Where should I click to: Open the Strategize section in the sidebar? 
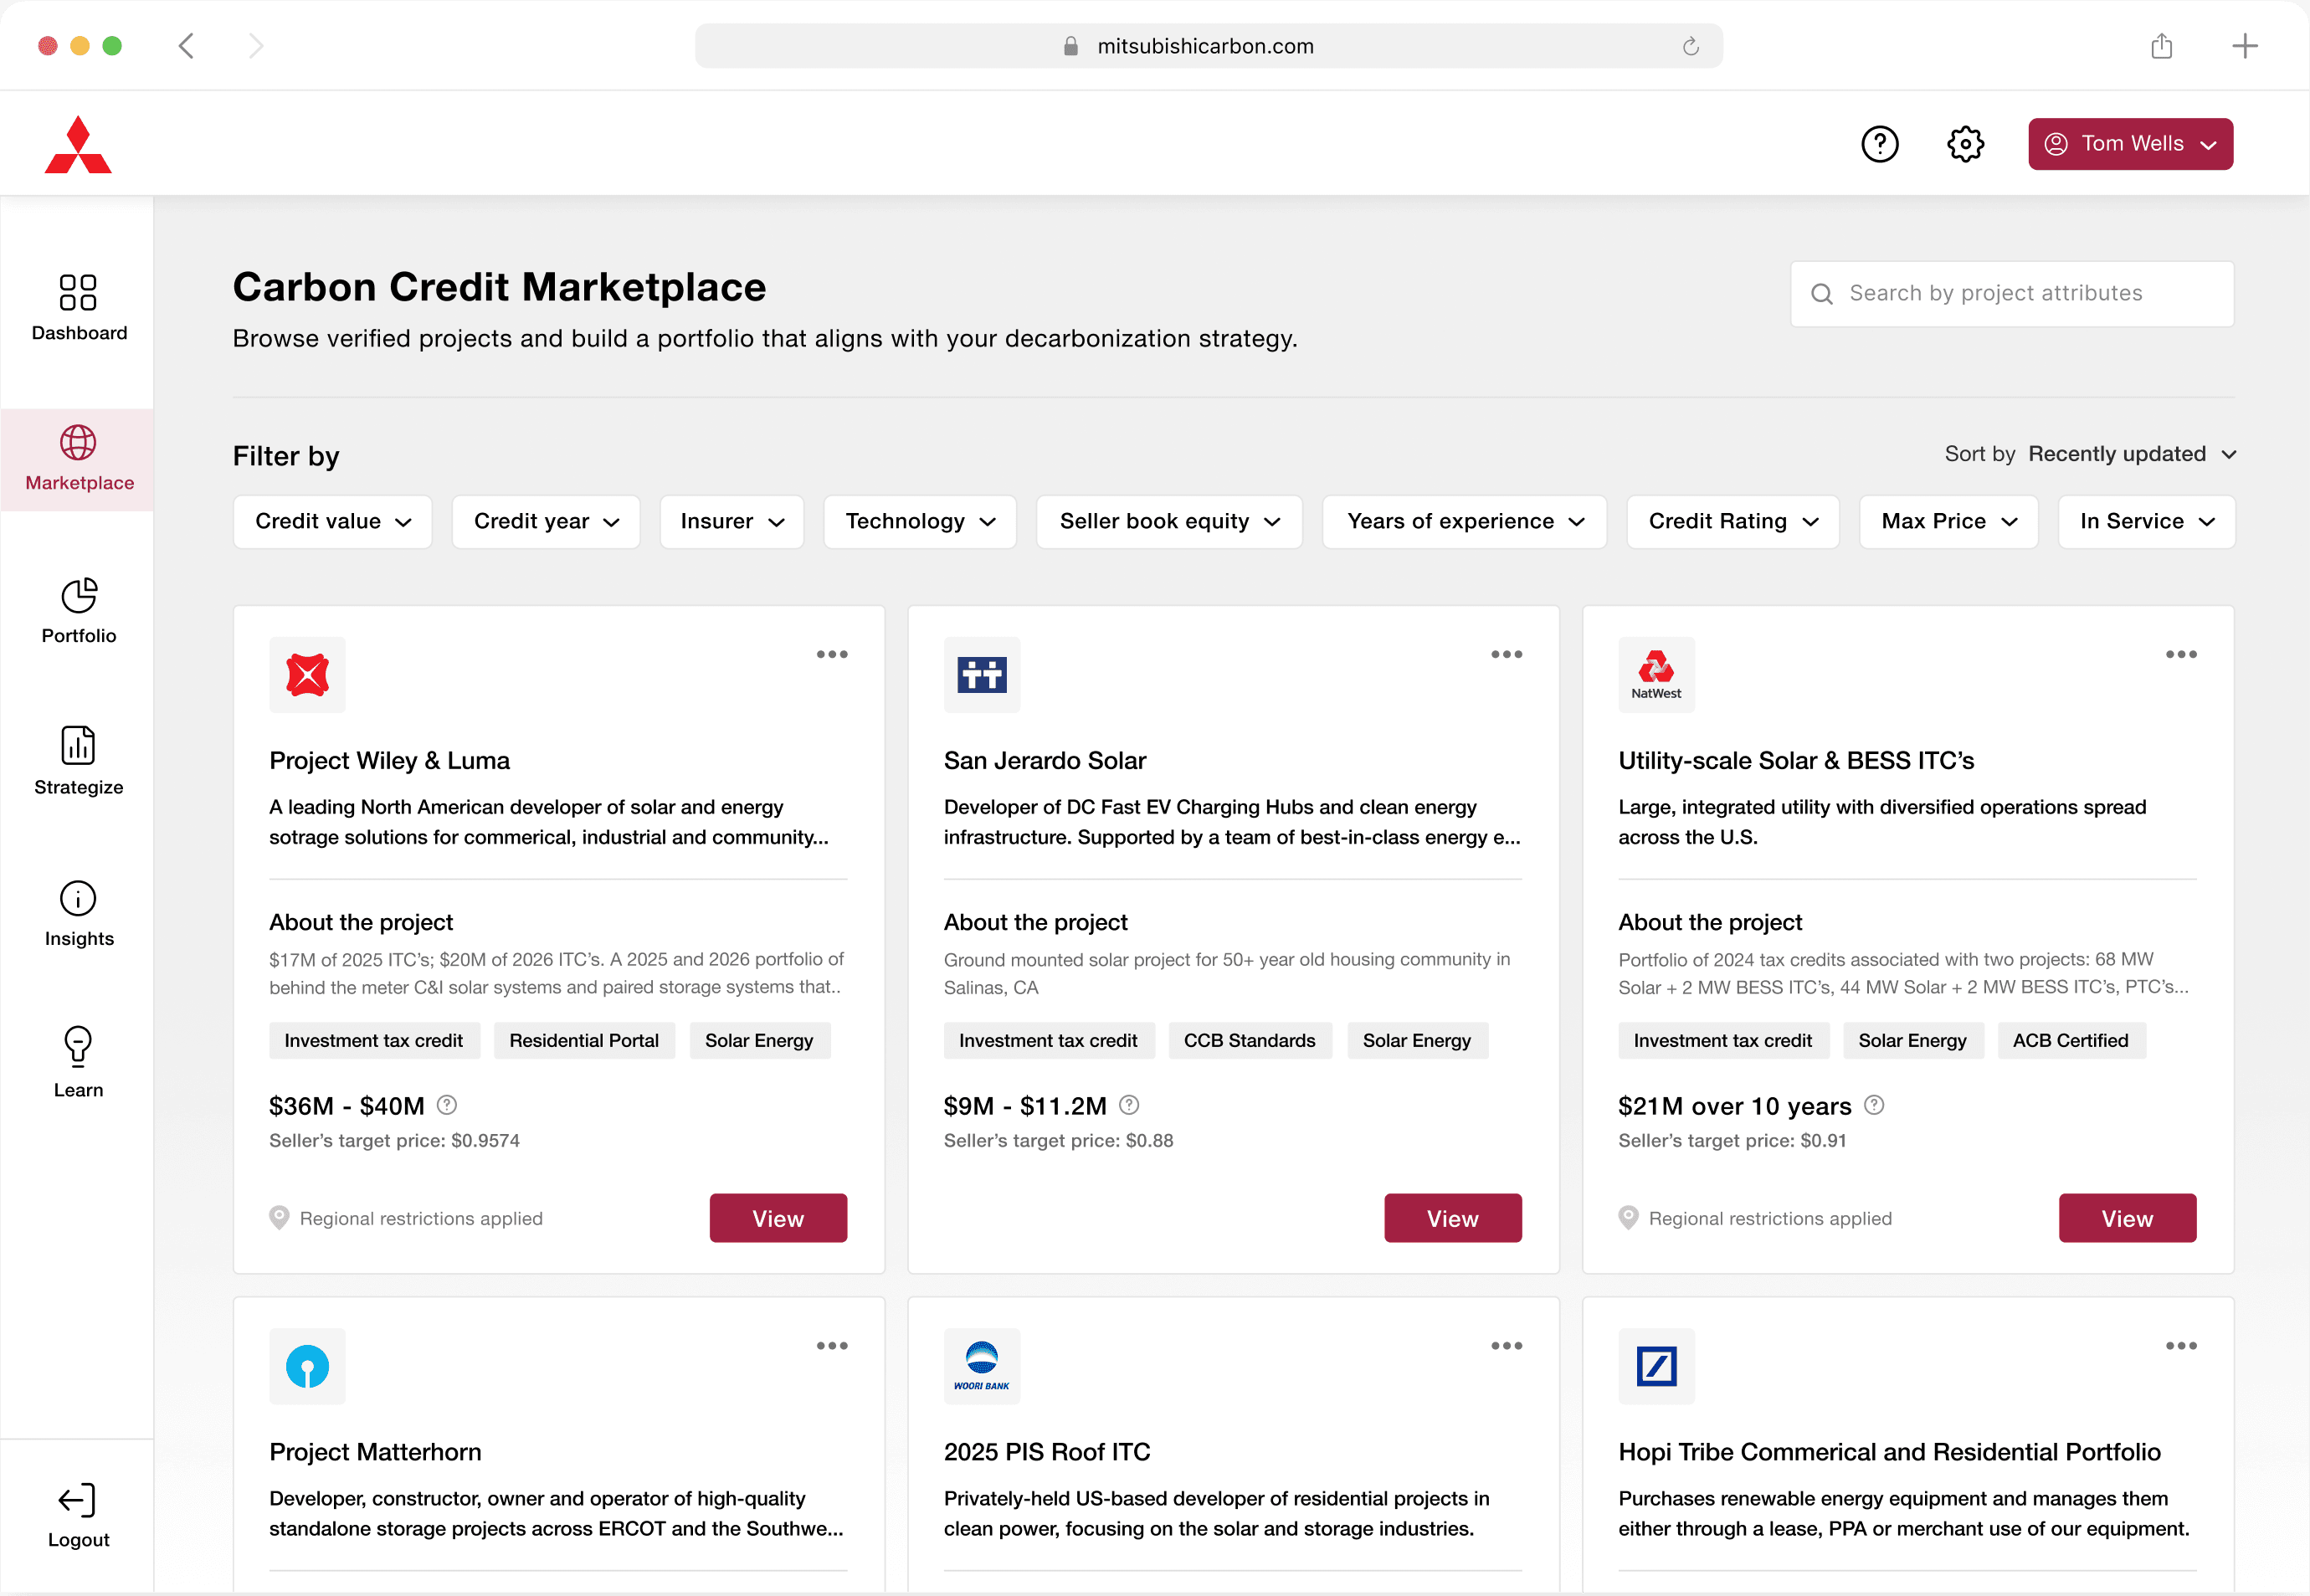pos(78,762)
